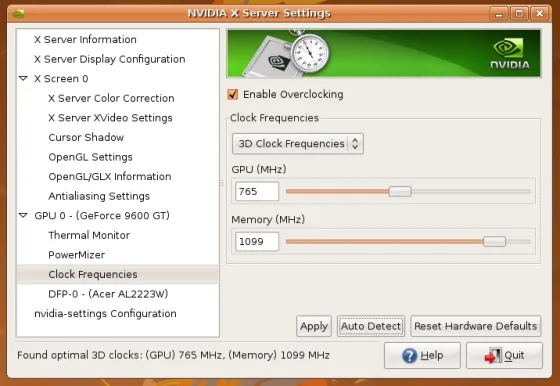Open the 3D Clock Frequencies dropdown

coord(298,144)
